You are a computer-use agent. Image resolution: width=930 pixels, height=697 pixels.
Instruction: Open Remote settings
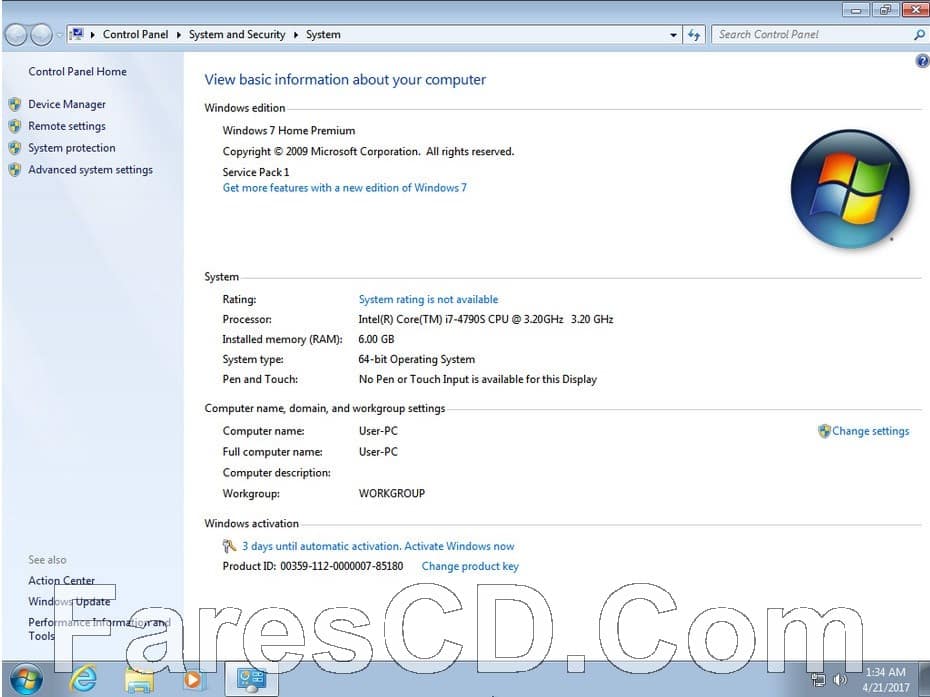coord(67,126)
